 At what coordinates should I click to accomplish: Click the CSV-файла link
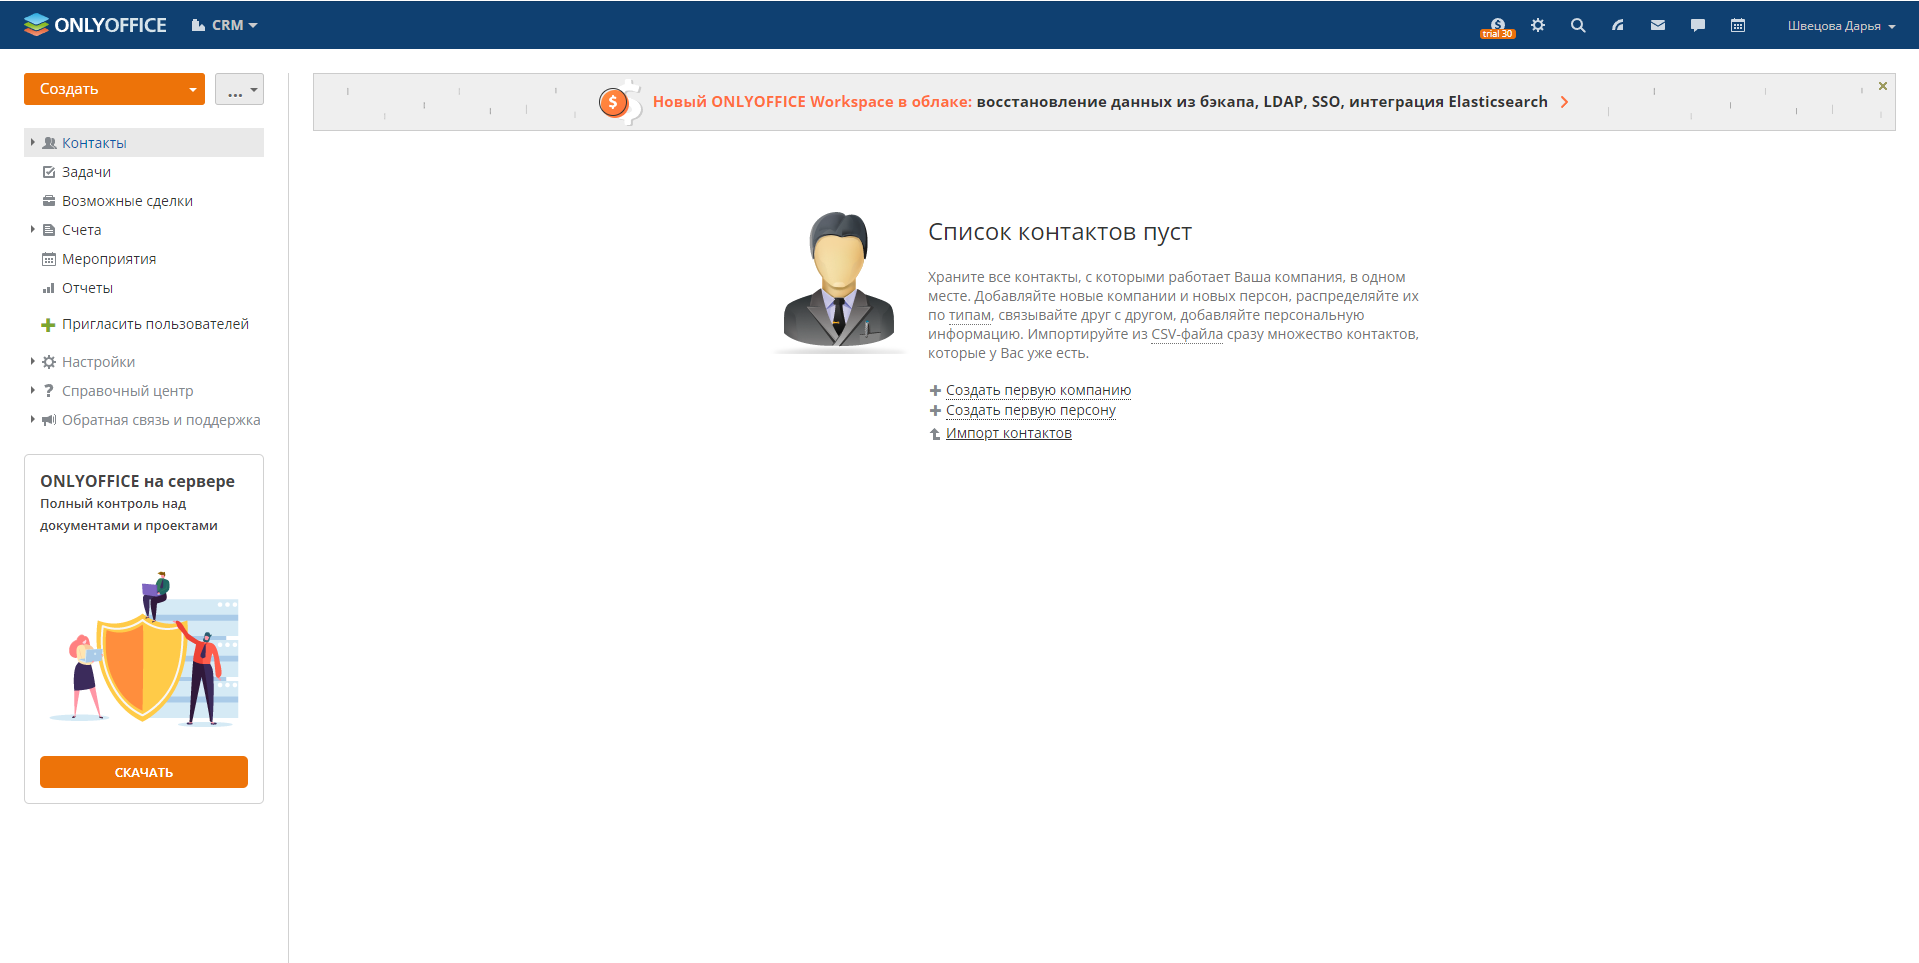click(1187, 334)
